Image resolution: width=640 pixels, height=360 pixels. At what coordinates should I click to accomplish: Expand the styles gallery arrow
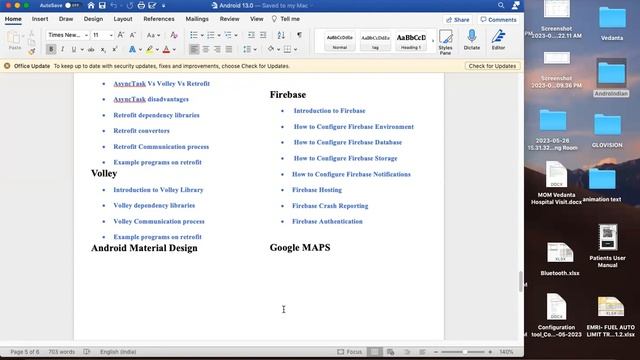pyautogui.click(x=433, y=41)
